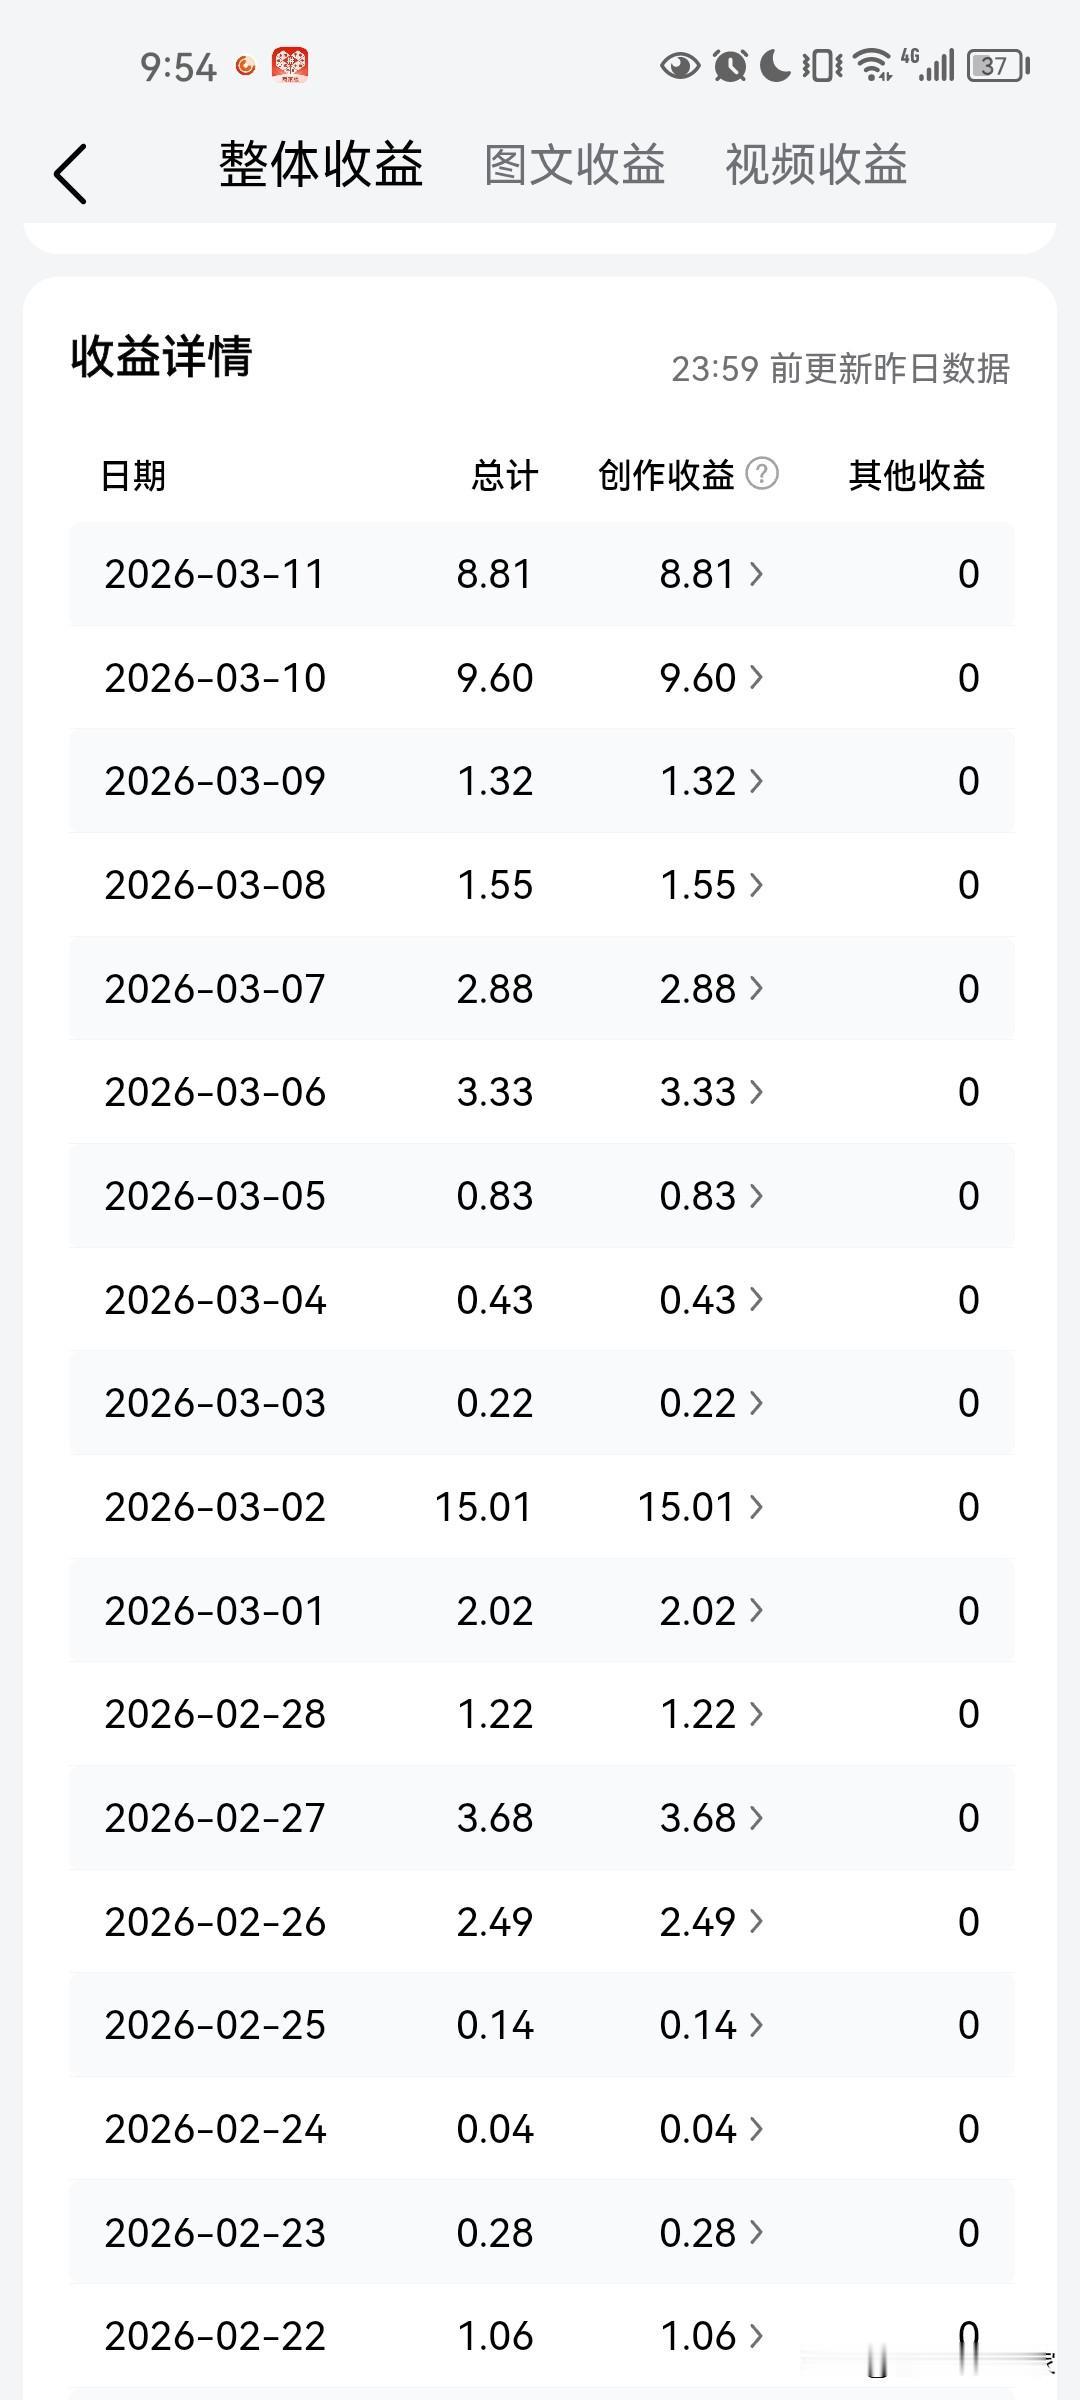
Task: Expand 3.68 earnings for 2026-02-27
Action: [x=711, y=1818]
